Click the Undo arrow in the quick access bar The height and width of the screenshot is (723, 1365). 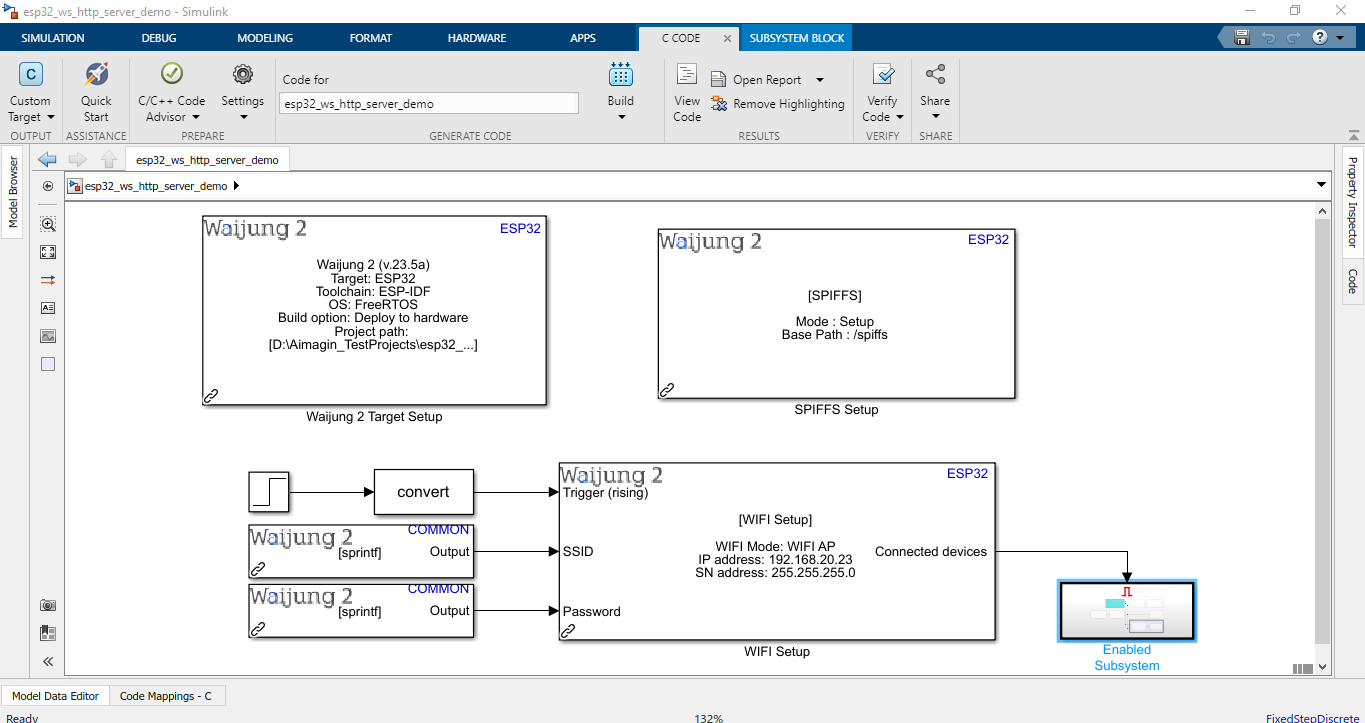[1268, 38]
